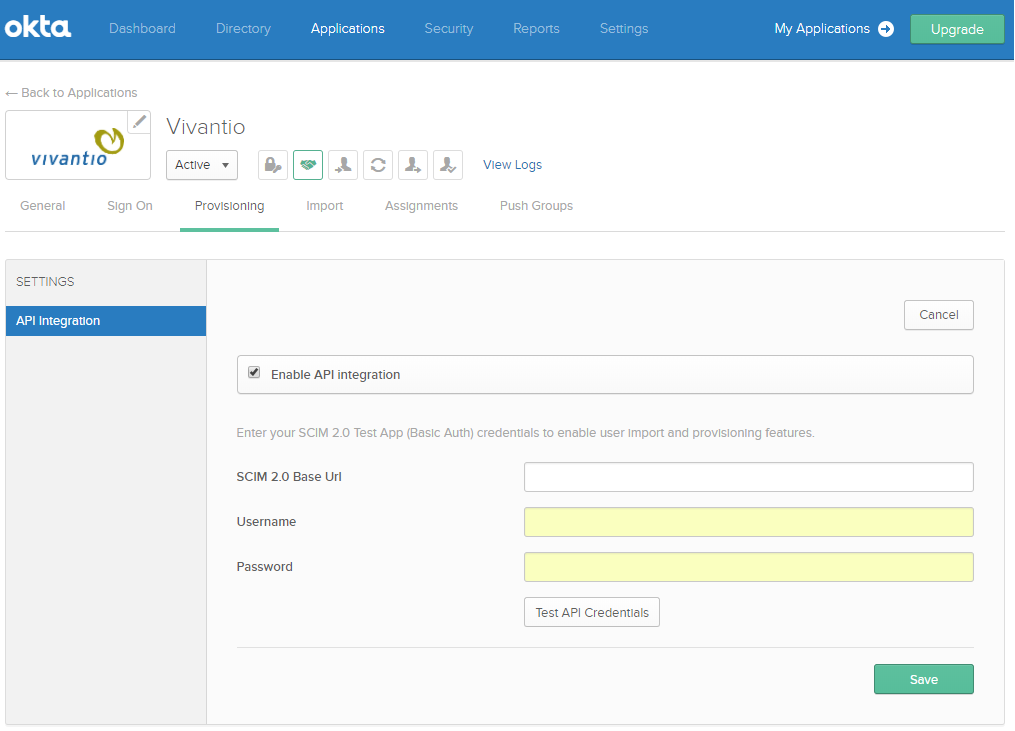Click the 'Enter your SCIM 2.0 Test App' instruction text
1015x731 pixels.
coord(526,433)
